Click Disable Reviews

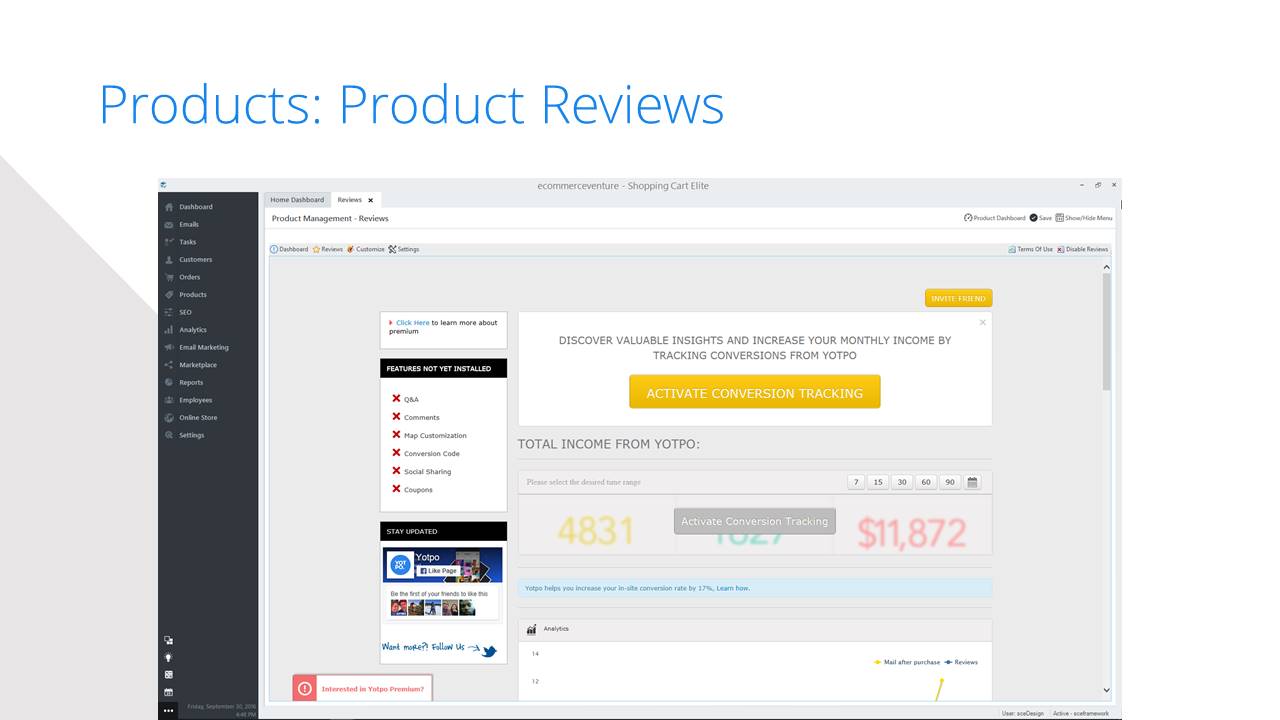(x=1083, y=249)
